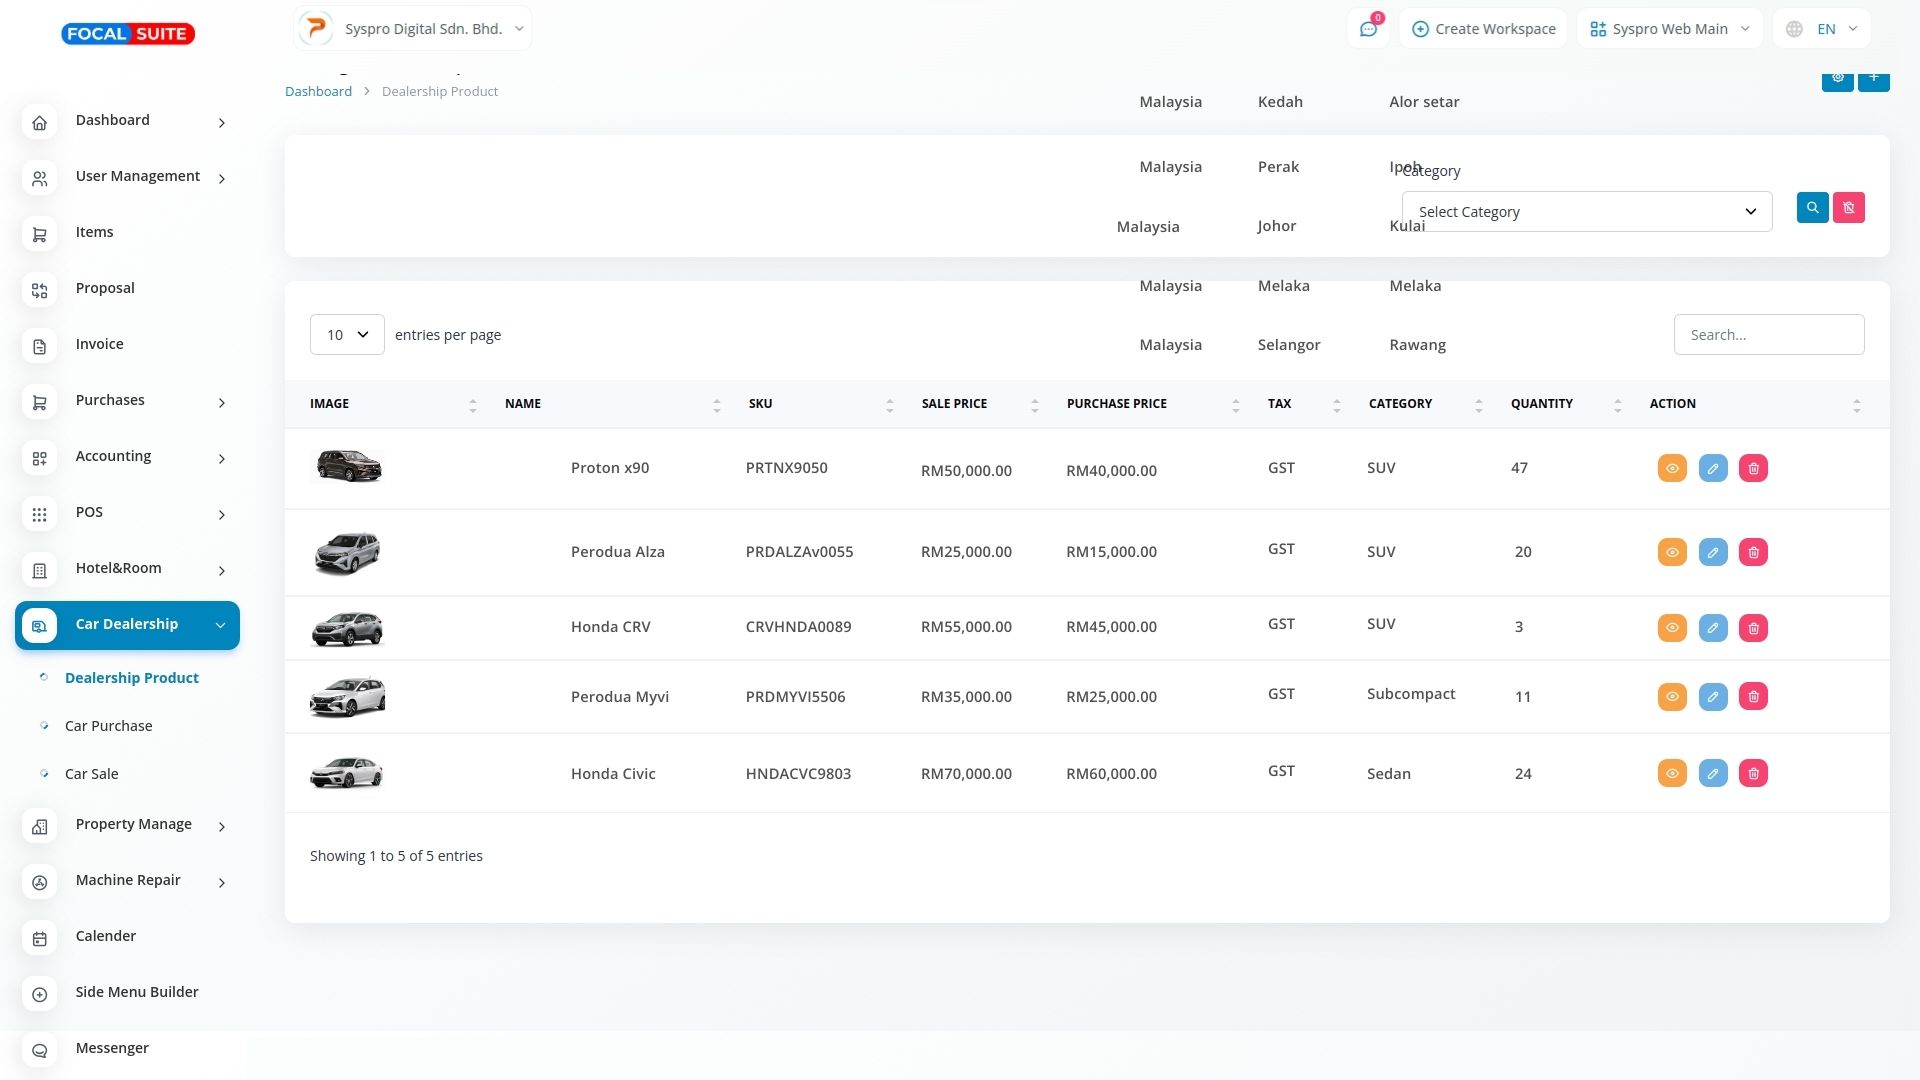
Task: Click the table Search input field
Action: tap(1768, 335)
